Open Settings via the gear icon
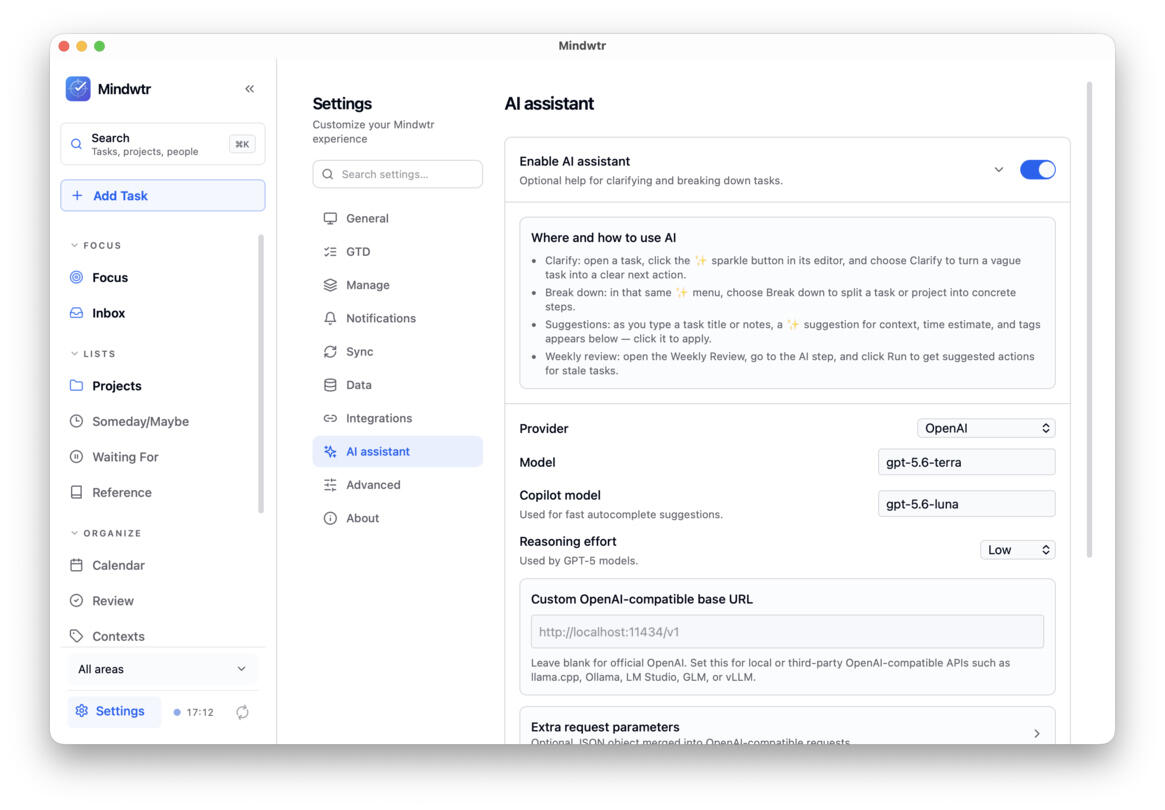Viewport: 1165px width, 810px height. 82,711
